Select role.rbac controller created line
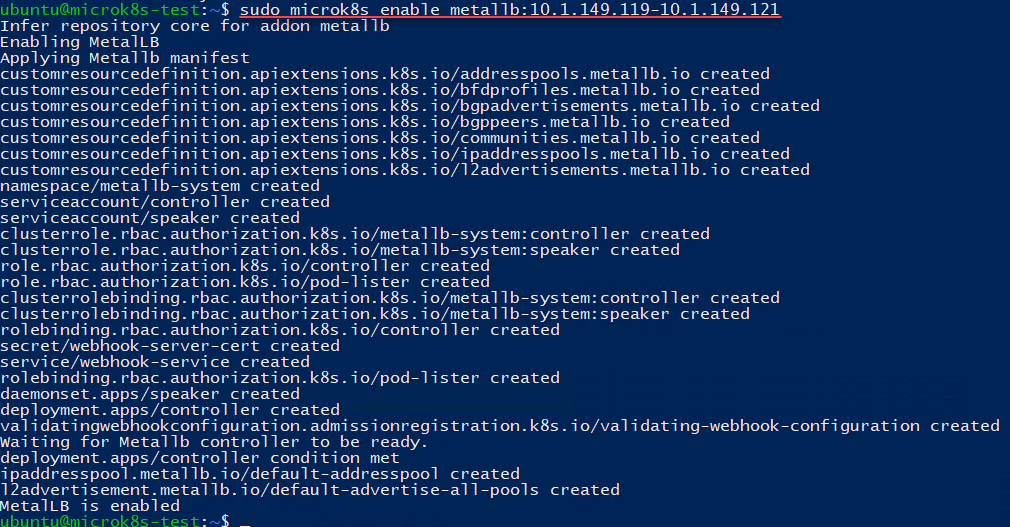 coord(245,266)
